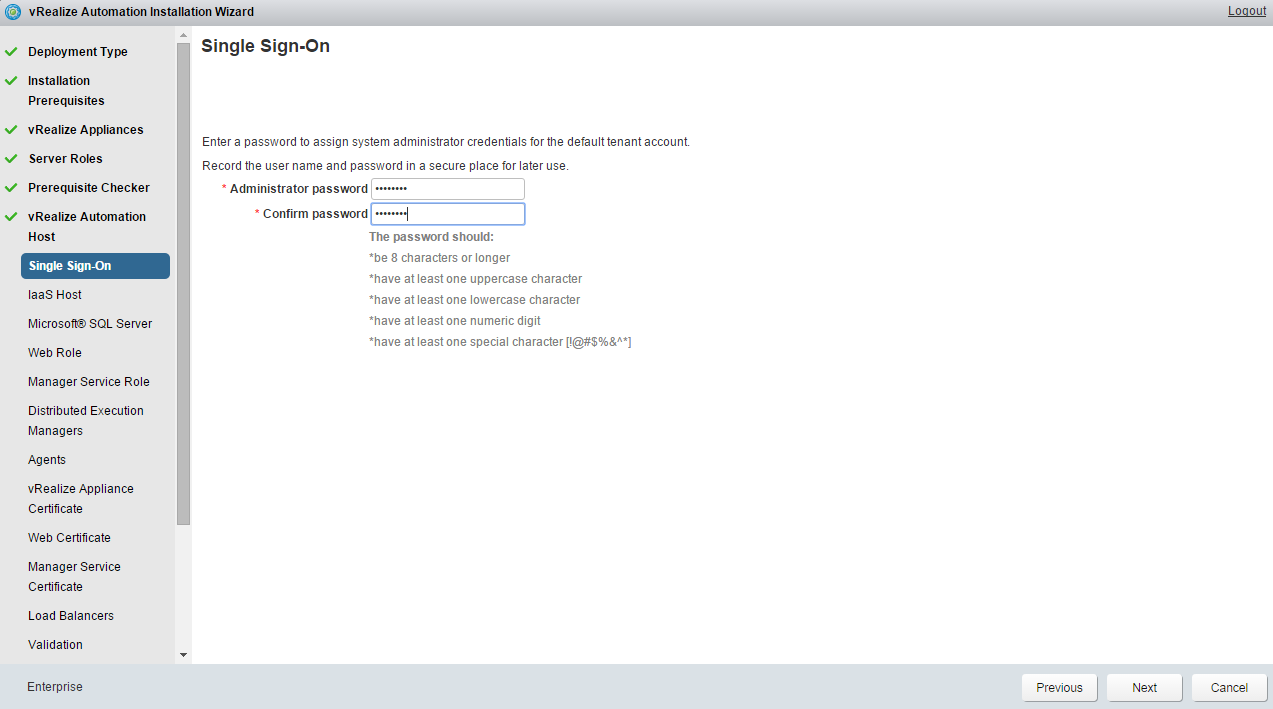Viewport: 1273px width, 709px height.
Task: Click the sidebar vertical scrollbar thumb
Action: click(x=183, y=284)
